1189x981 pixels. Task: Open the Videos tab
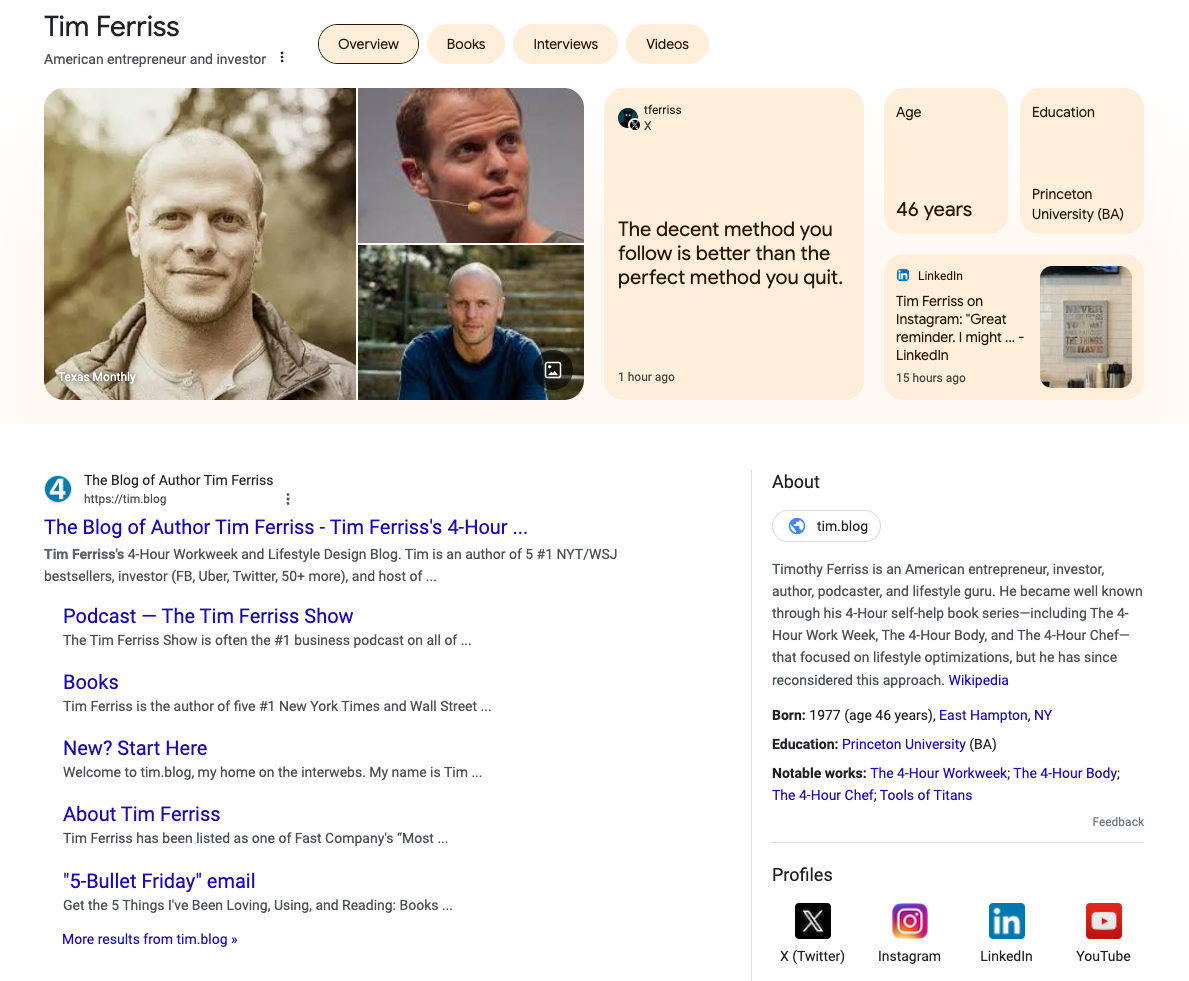[667, 44]
